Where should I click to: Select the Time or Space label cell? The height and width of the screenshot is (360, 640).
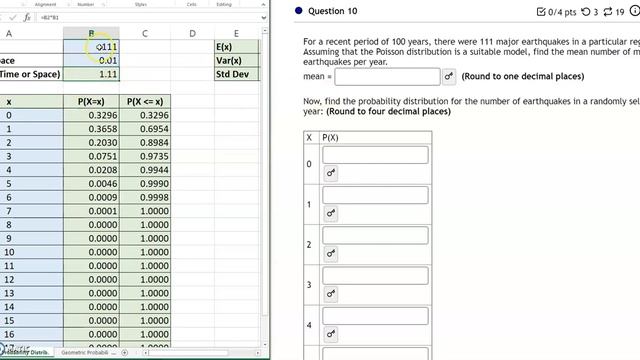click(x=31, y=74)
